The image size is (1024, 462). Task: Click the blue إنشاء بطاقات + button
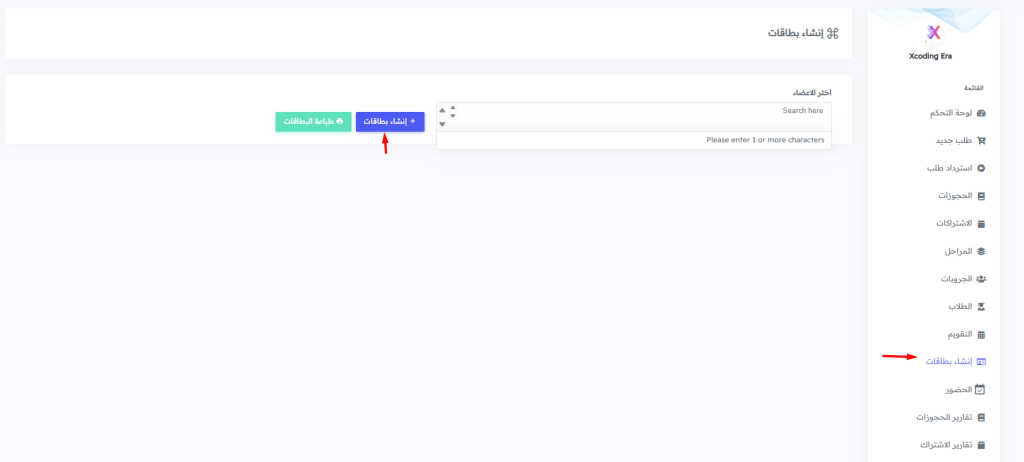click(390, 122)
